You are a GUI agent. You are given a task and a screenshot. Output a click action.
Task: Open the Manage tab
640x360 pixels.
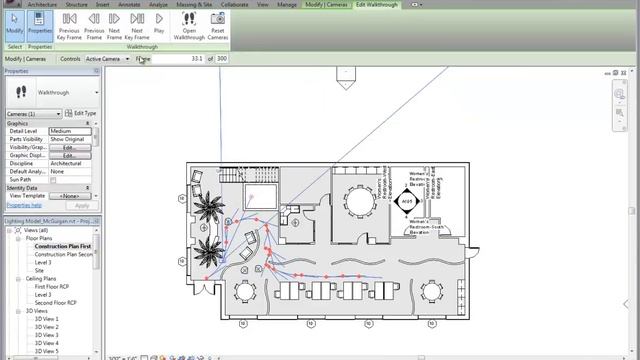(287, 4)
